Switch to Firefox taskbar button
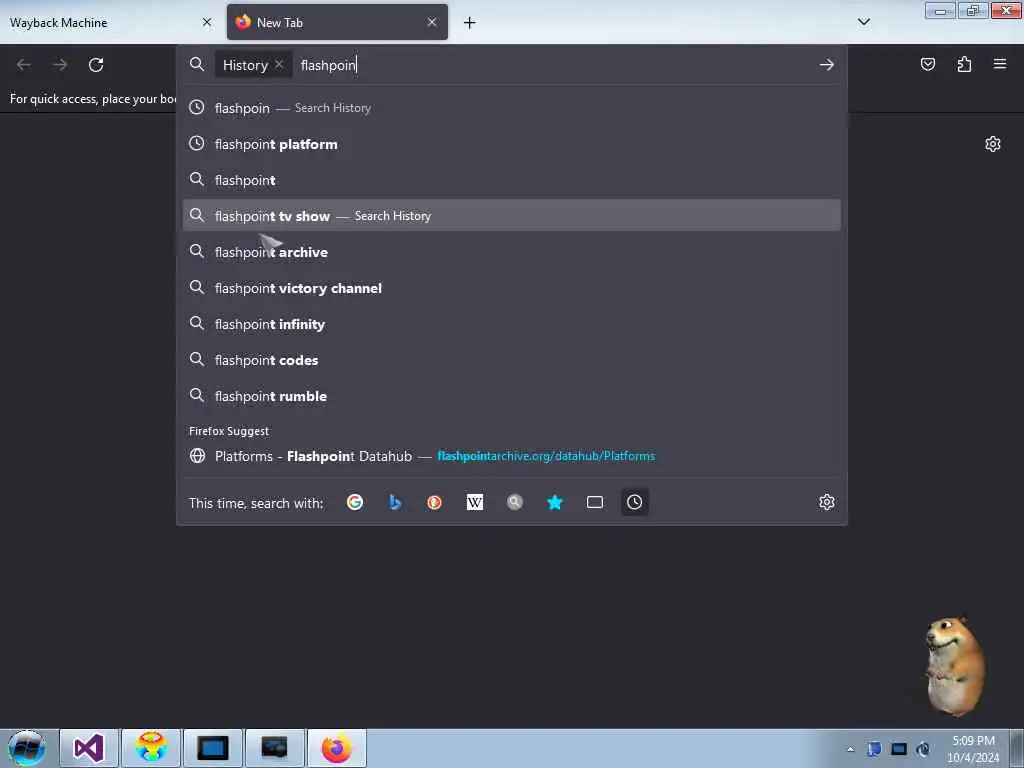 [336, 748]
